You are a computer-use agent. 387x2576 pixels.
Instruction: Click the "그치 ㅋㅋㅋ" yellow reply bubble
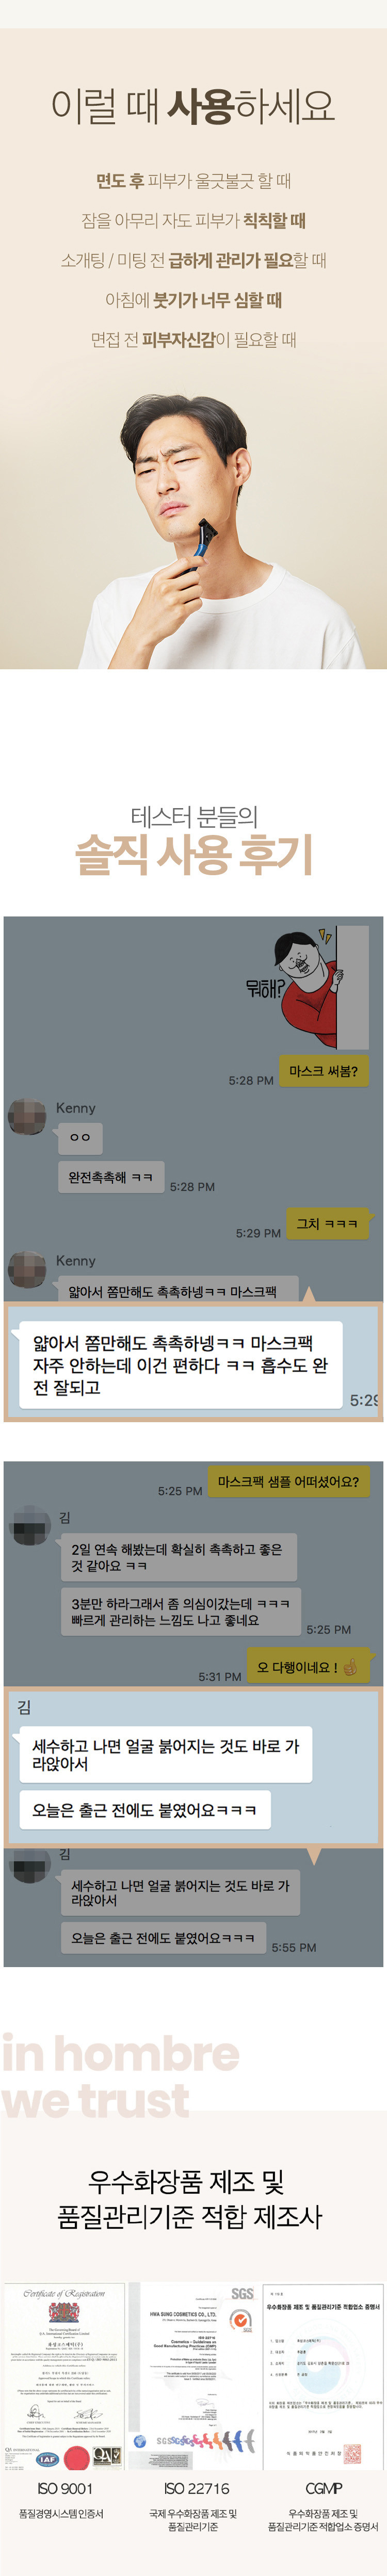(x=328, y=1223)
